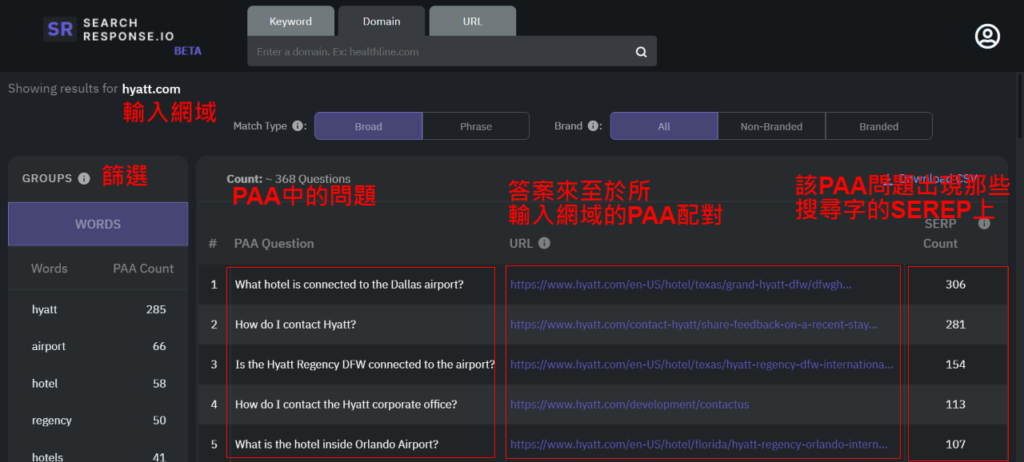This screenshot has height=462, width=1024.
Task: Select the Words group tab
Action: [98, 224]
